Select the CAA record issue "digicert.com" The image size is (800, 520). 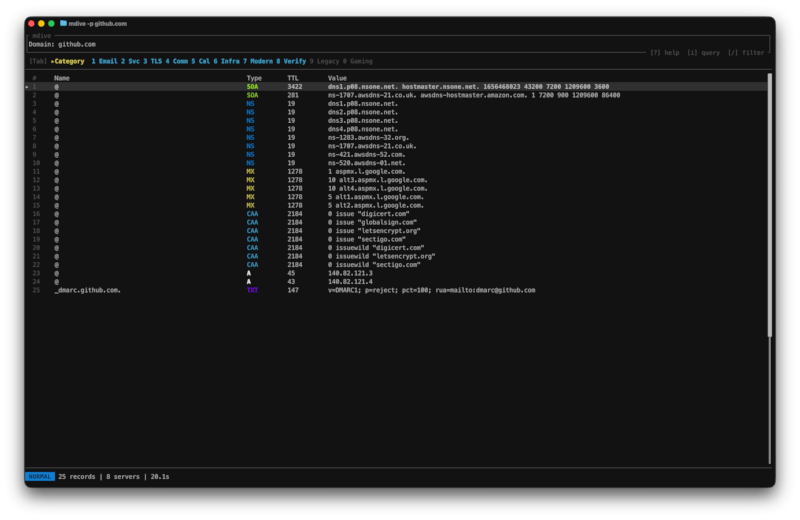point(396,214)
